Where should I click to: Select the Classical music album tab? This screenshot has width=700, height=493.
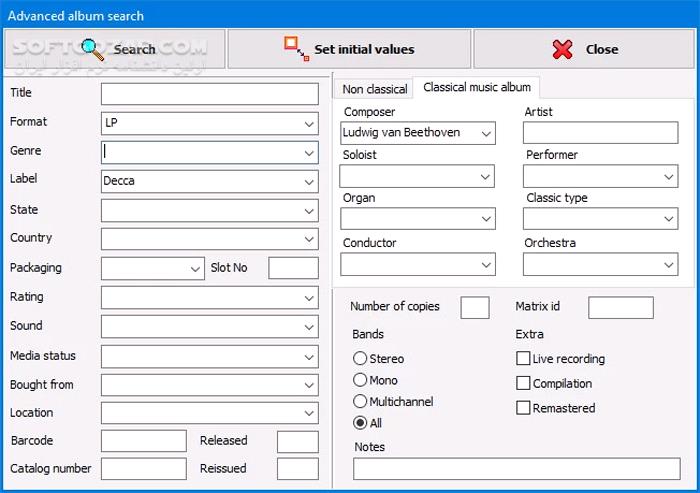click(478, 87)
